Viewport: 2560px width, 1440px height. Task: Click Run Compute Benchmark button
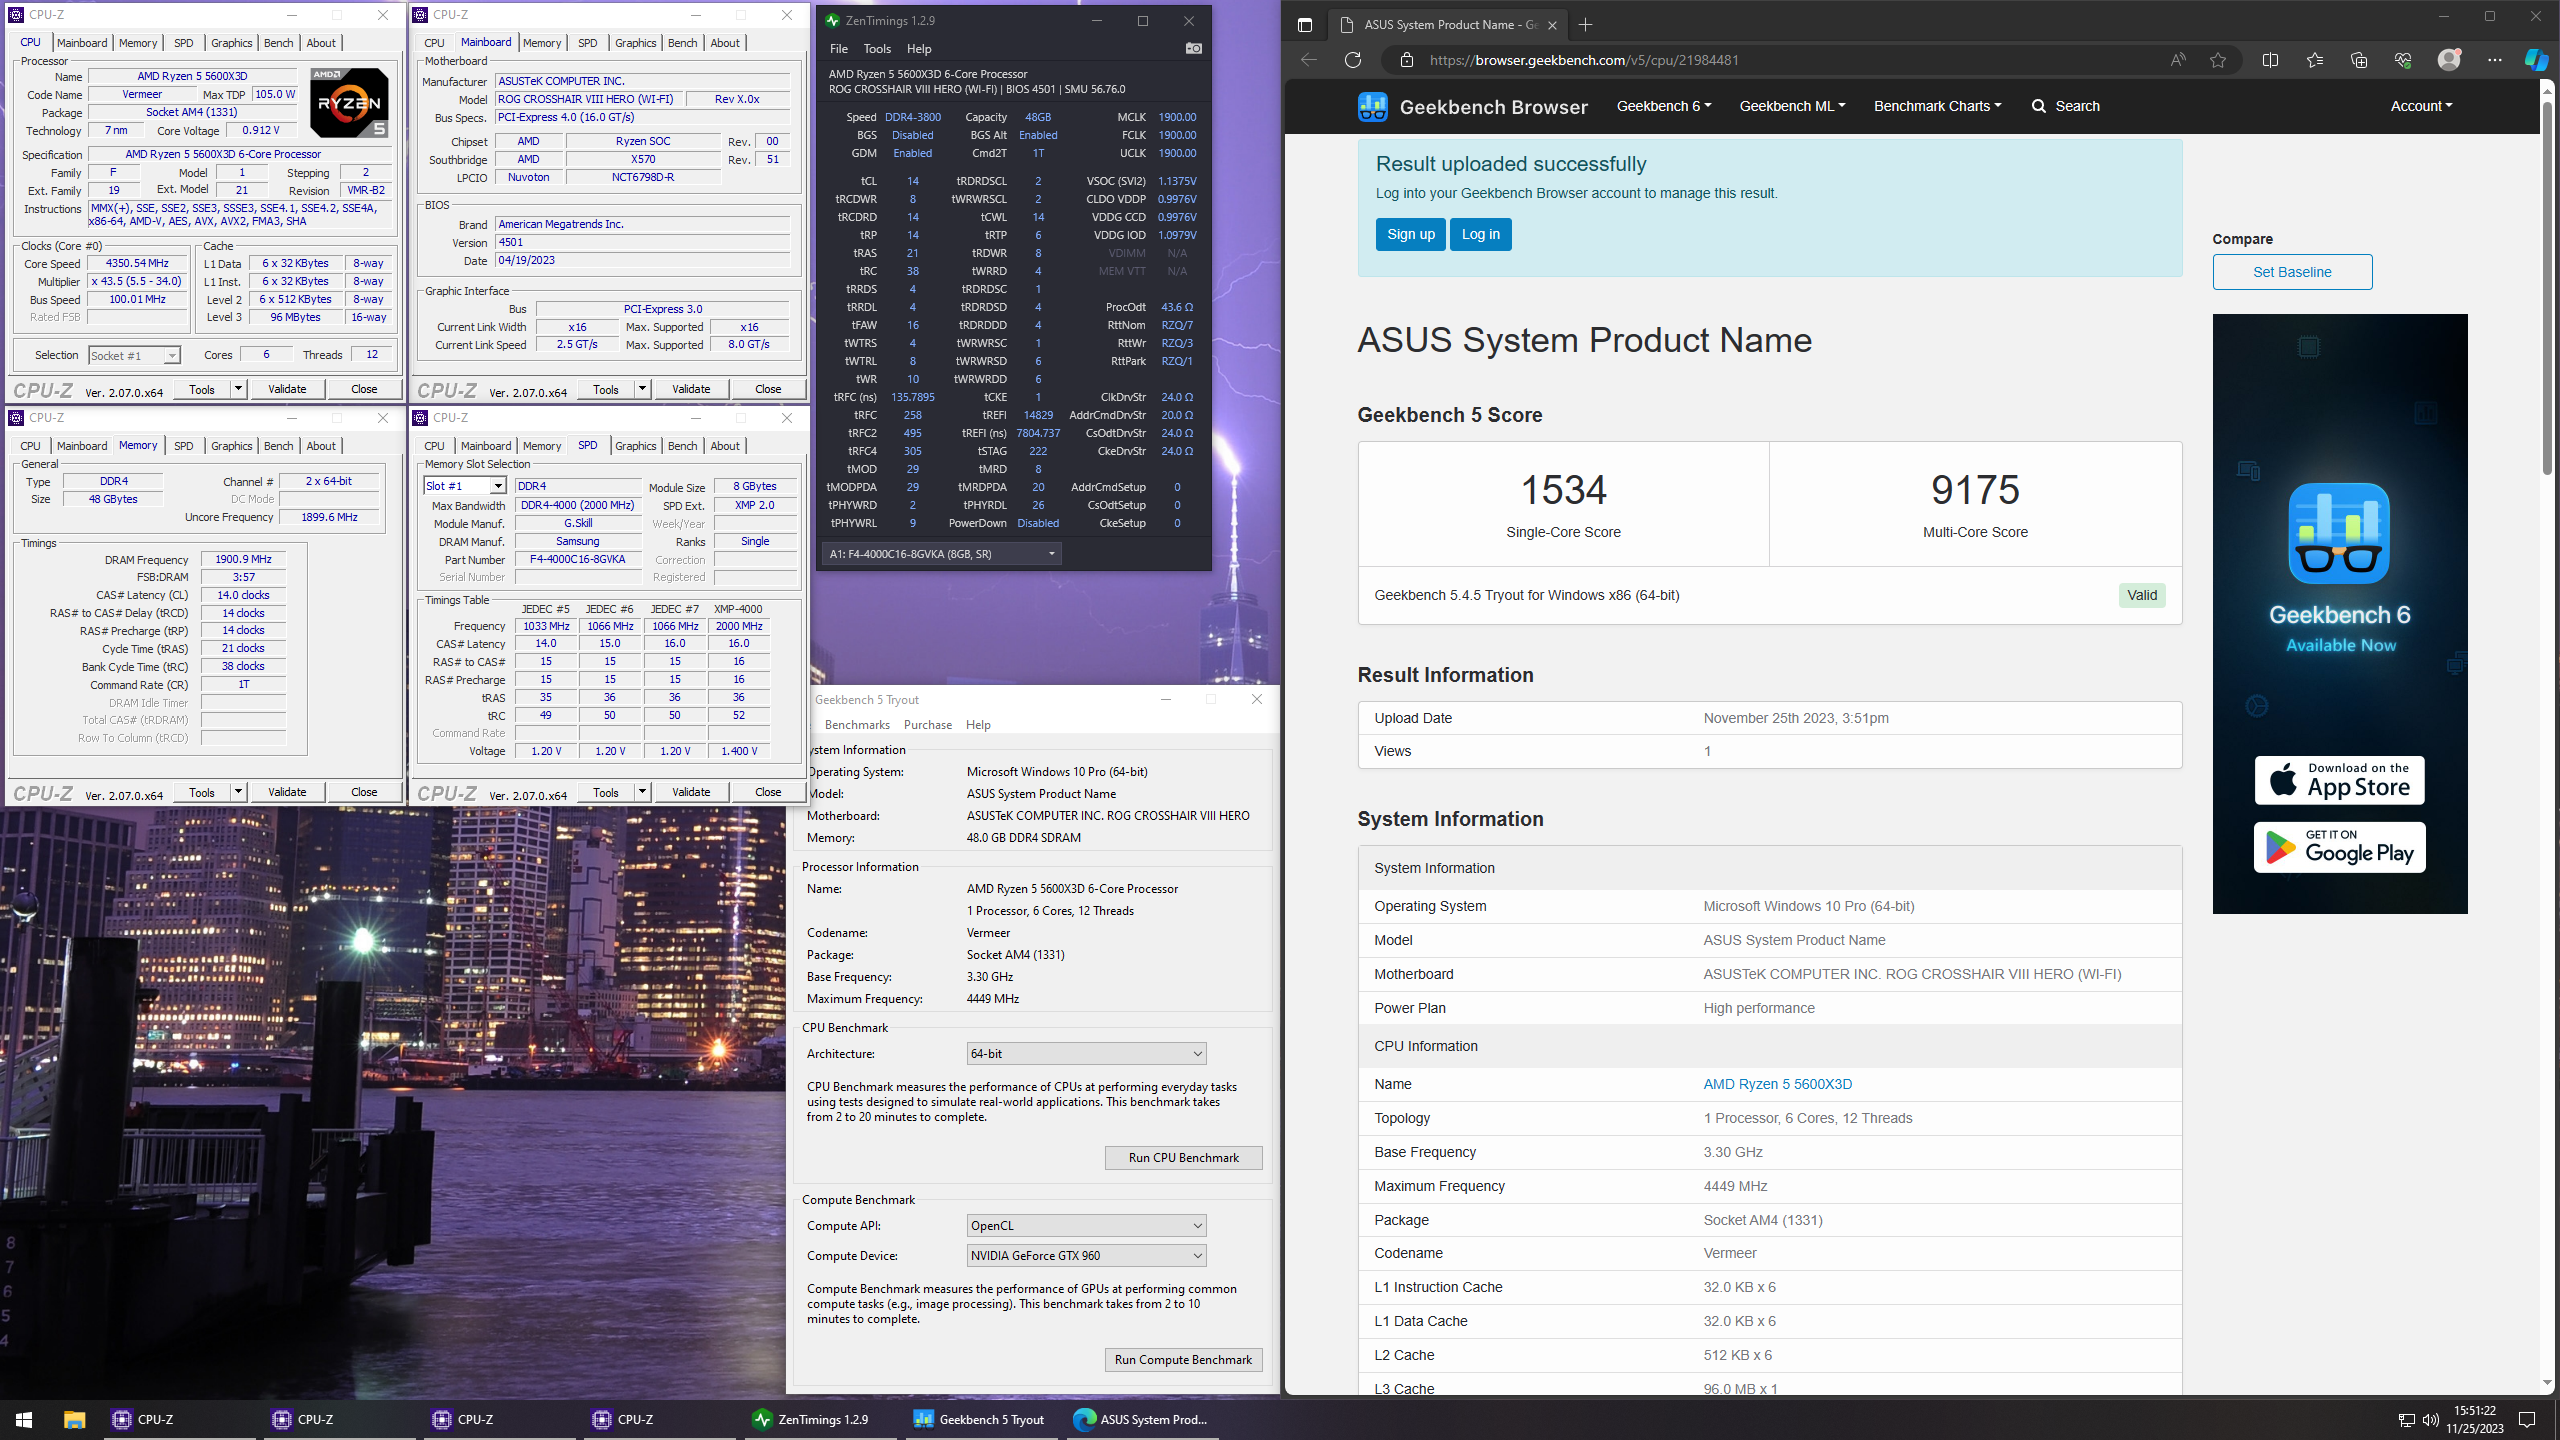click(x=1183, y=1359)
